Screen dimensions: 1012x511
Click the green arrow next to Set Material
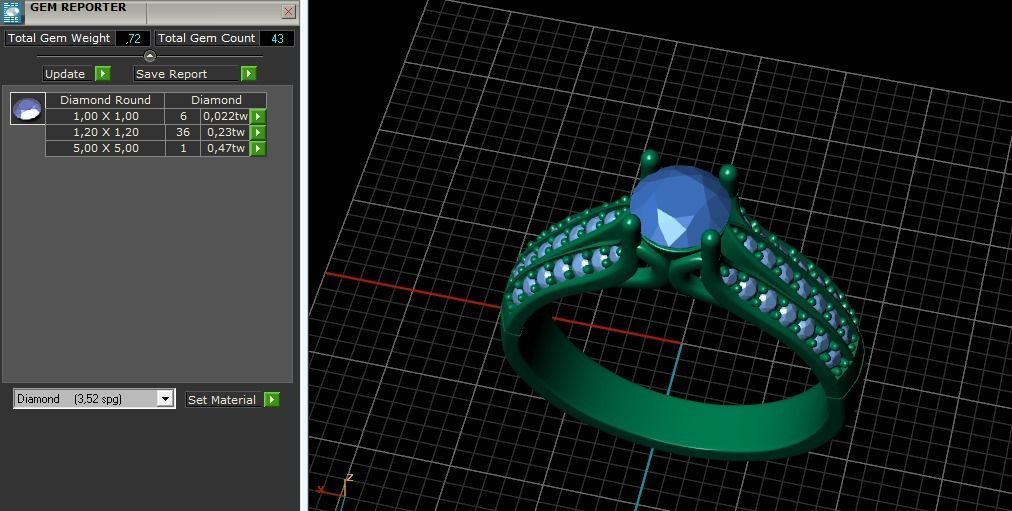272,400
